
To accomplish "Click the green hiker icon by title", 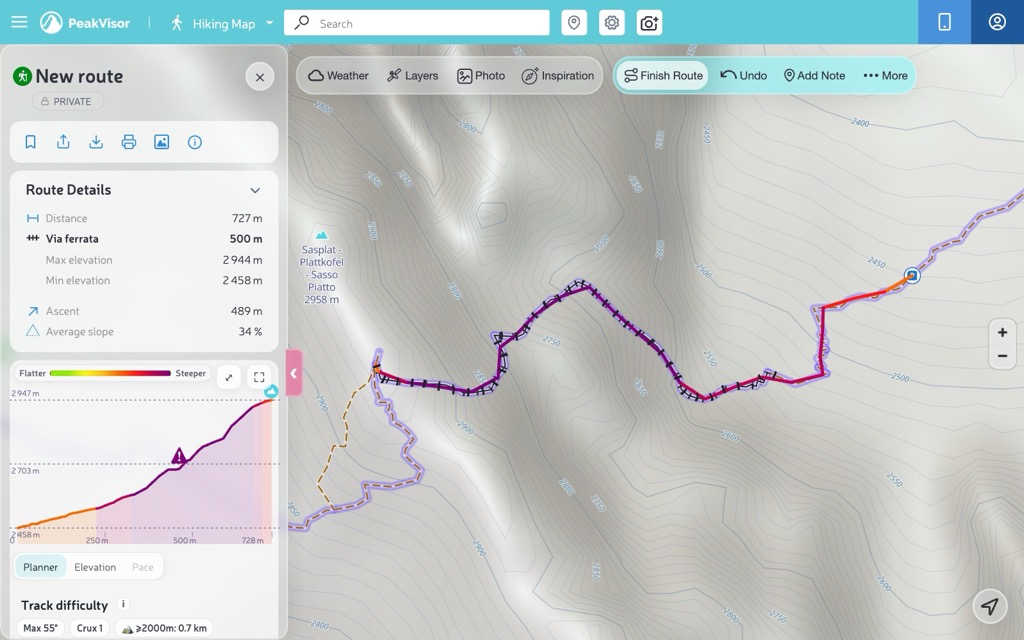I will (22, 76).
